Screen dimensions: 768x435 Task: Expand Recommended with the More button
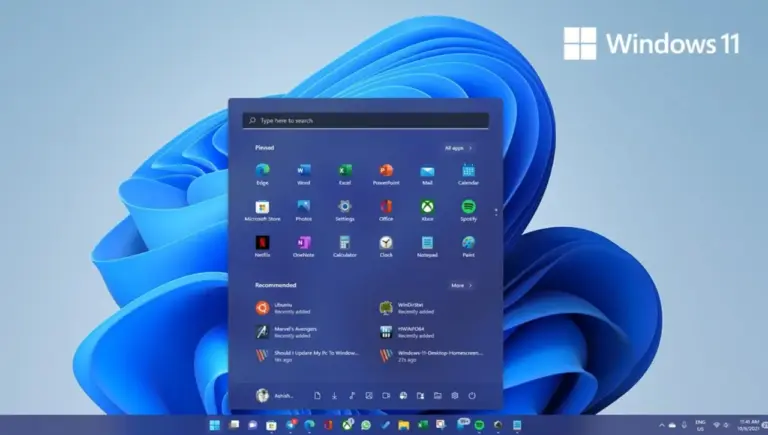click(x=460, y=285)
